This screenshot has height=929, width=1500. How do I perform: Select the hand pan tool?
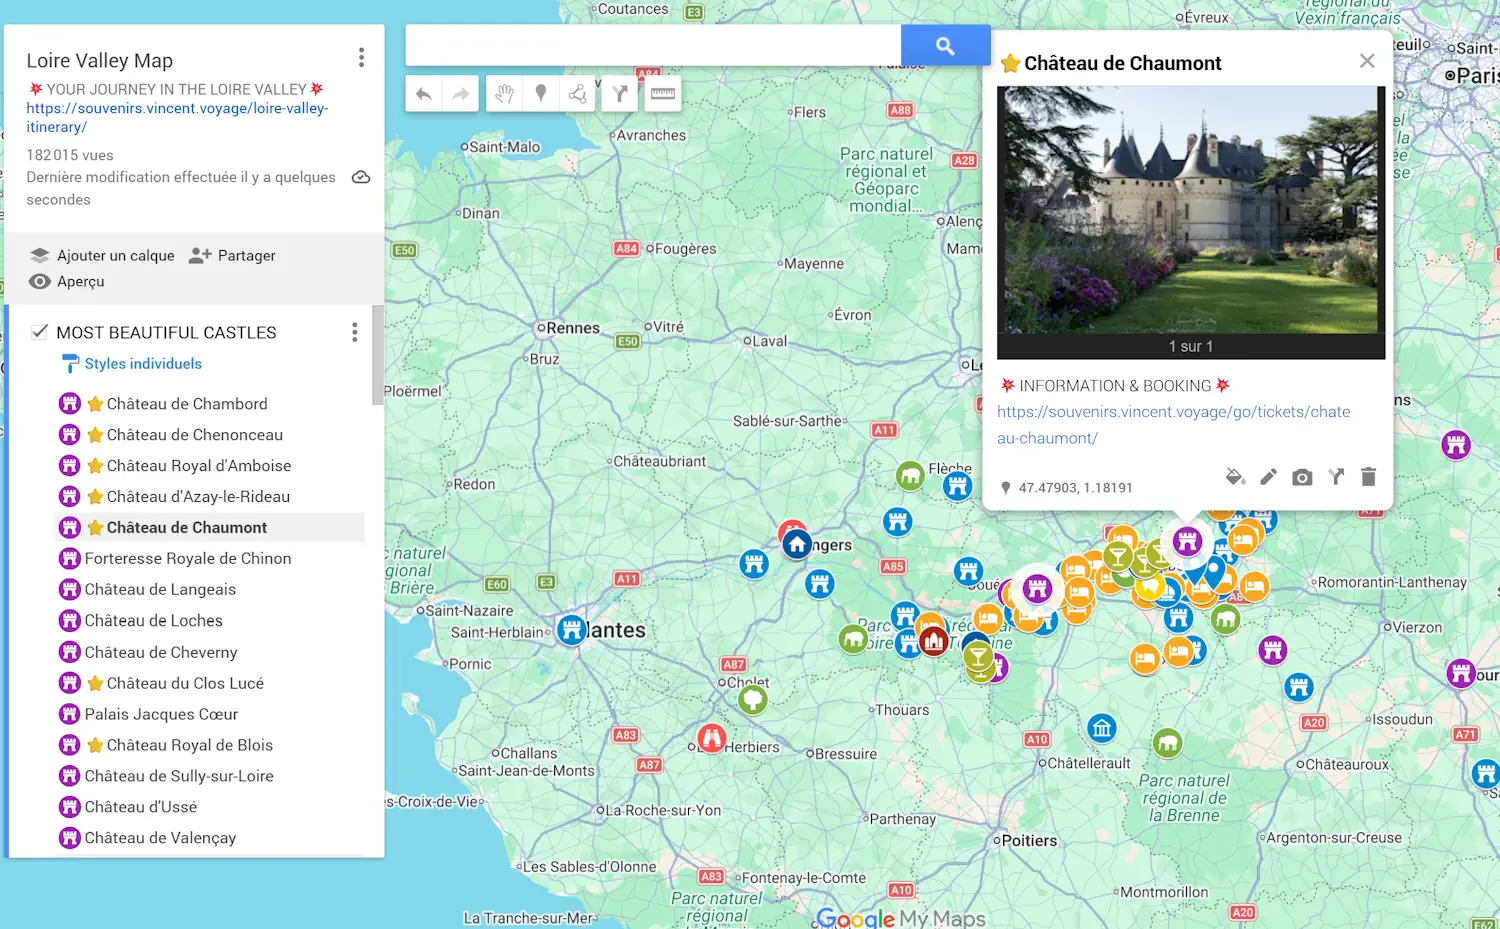tap(504, 93)
